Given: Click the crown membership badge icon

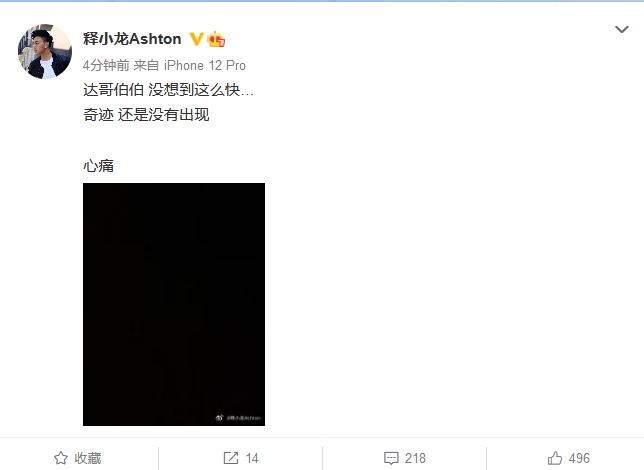Looking at the screenshot, I should click(216, 39).
